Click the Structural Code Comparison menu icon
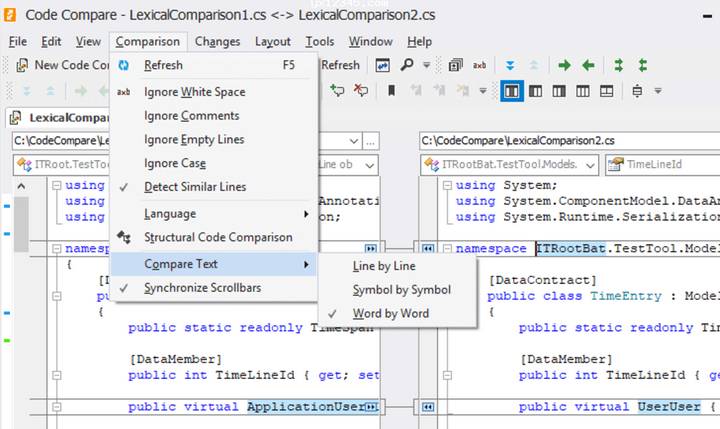The height and width of the screenshot is (429, 720). 124,237
